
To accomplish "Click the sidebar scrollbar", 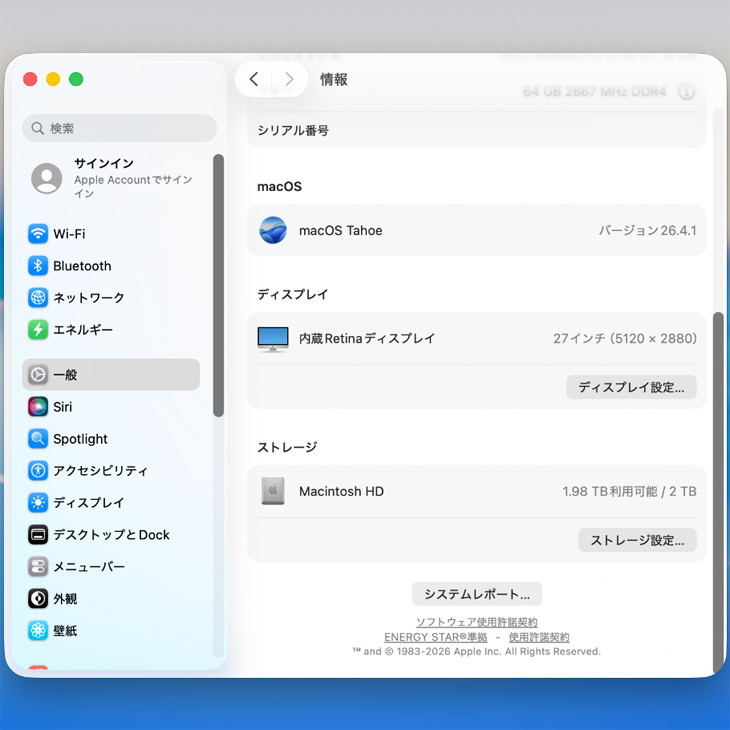I will coord(218,285).
